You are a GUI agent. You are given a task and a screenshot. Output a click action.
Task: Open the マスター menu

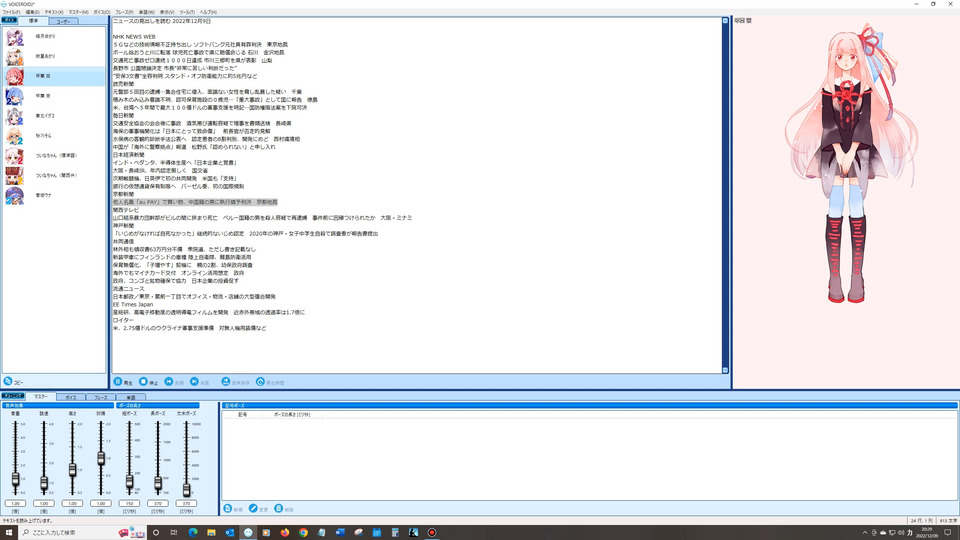[78, 12]
